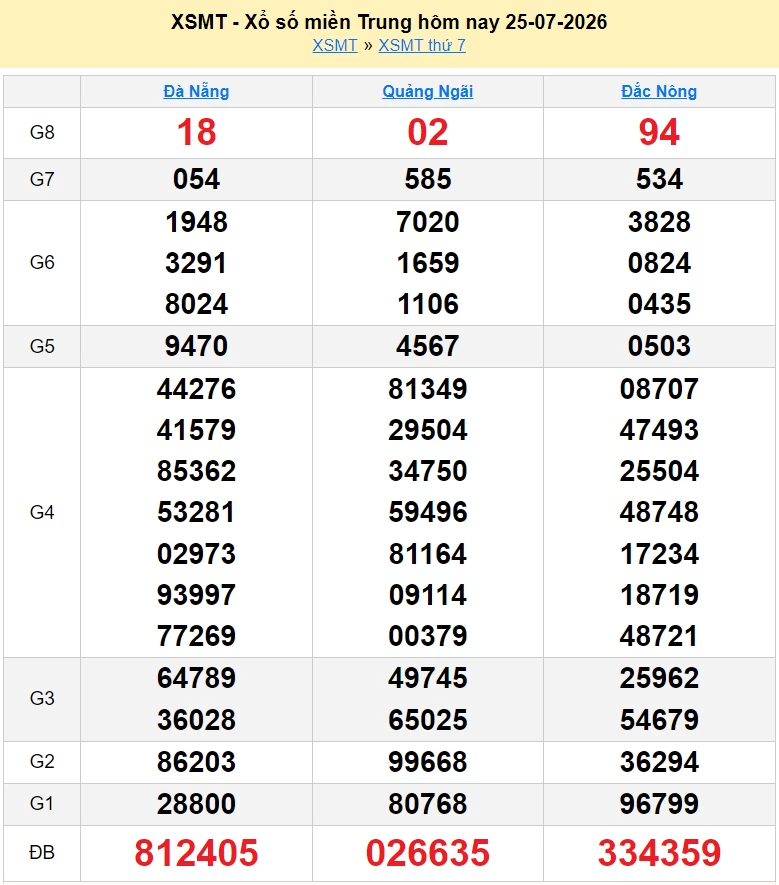Click G4 number 93997

point(196,595)
